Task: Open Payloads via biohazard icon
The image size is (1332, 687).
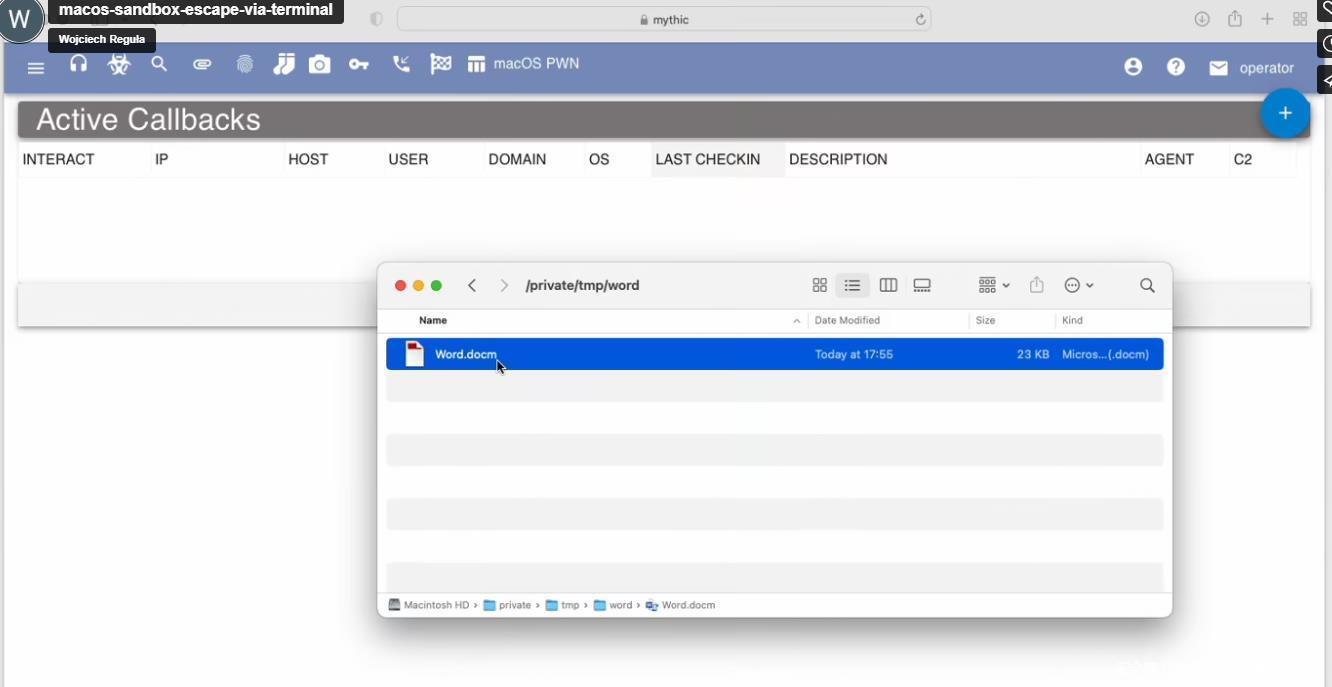Action: point(119,65)
